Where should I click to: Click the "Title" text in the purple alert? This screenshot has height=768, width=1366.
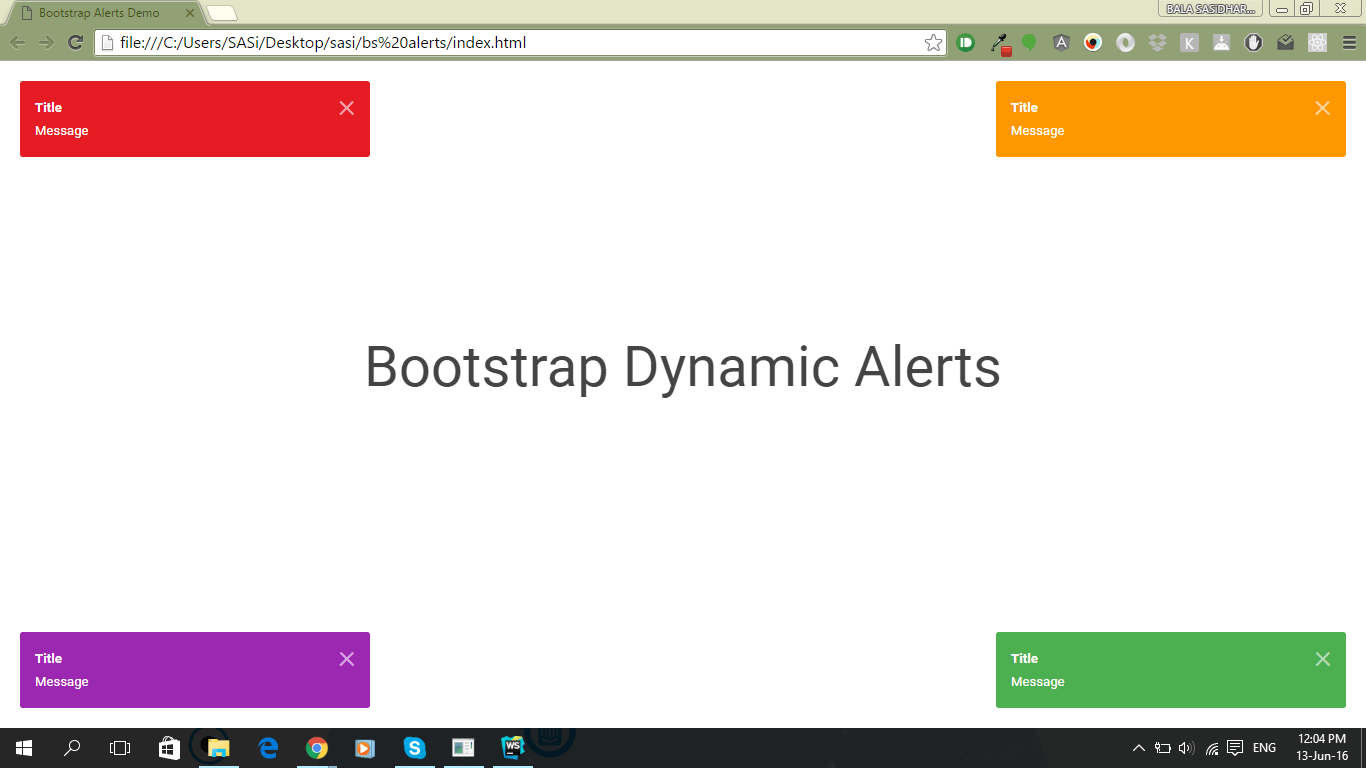(49, 659)
